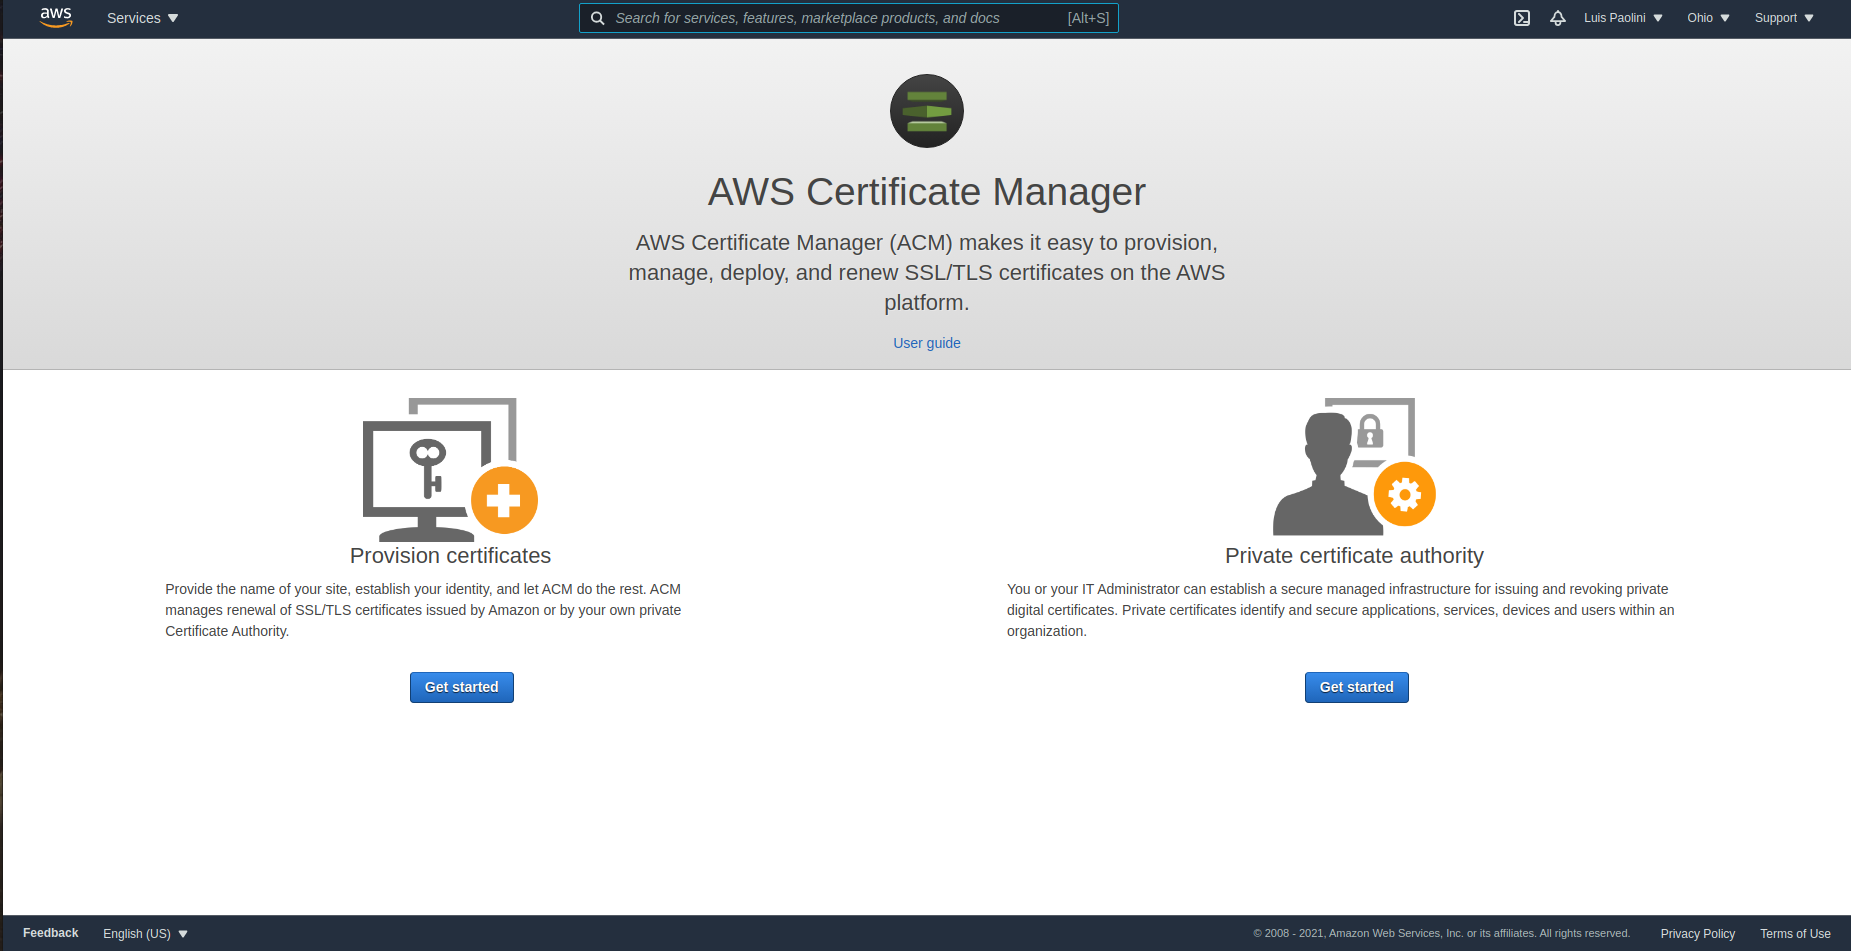Open the Support dropdown menu
Screen dimensions: 1851x951
point(1784,18)
